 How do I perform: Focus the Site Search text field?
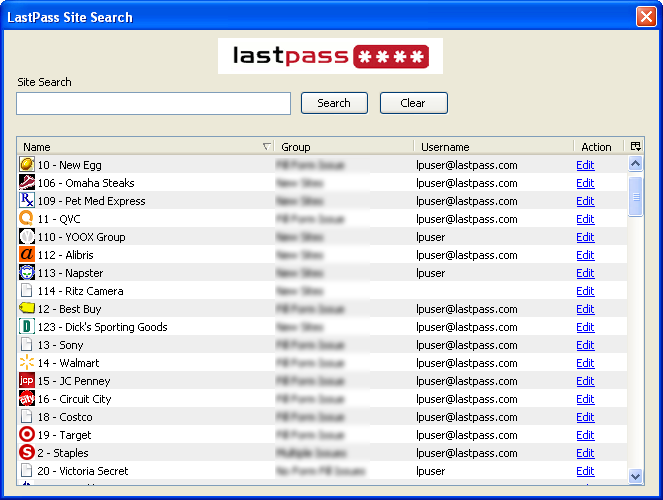[x=153, y=104]
